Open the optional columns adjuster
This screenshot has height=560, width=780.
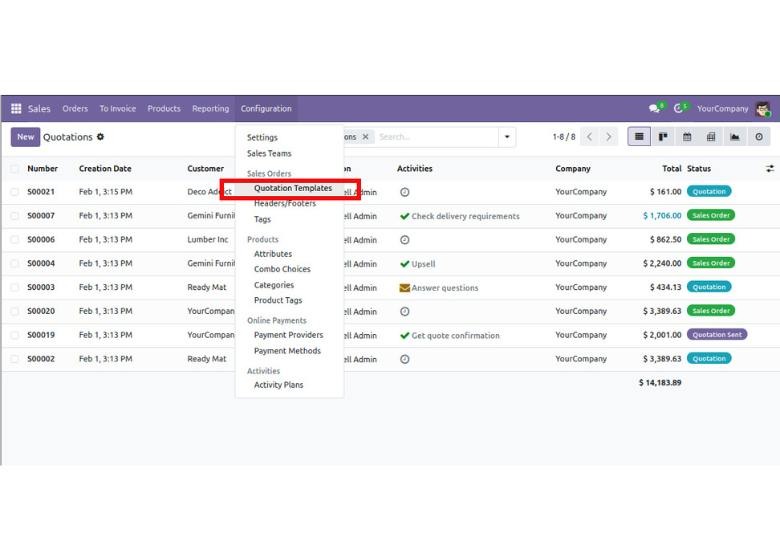click(x=769, y=169)
